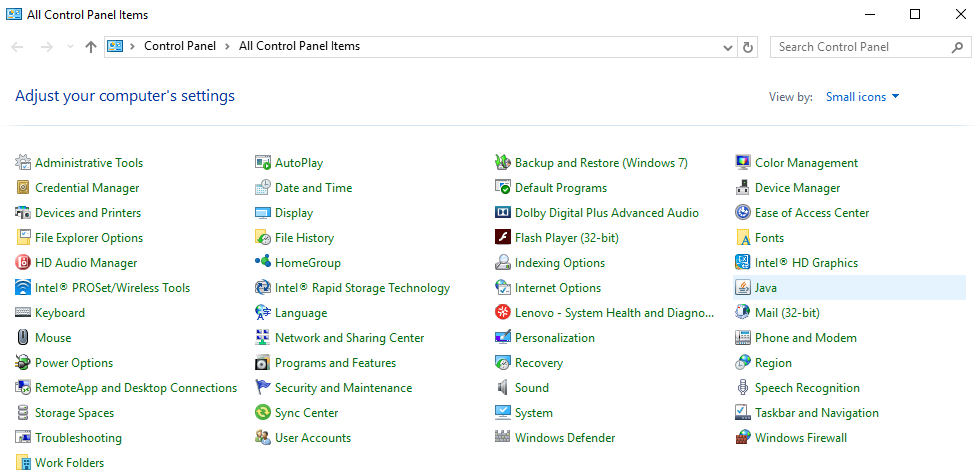Click the Speech Recognition microphone icon

pos(743,388)
